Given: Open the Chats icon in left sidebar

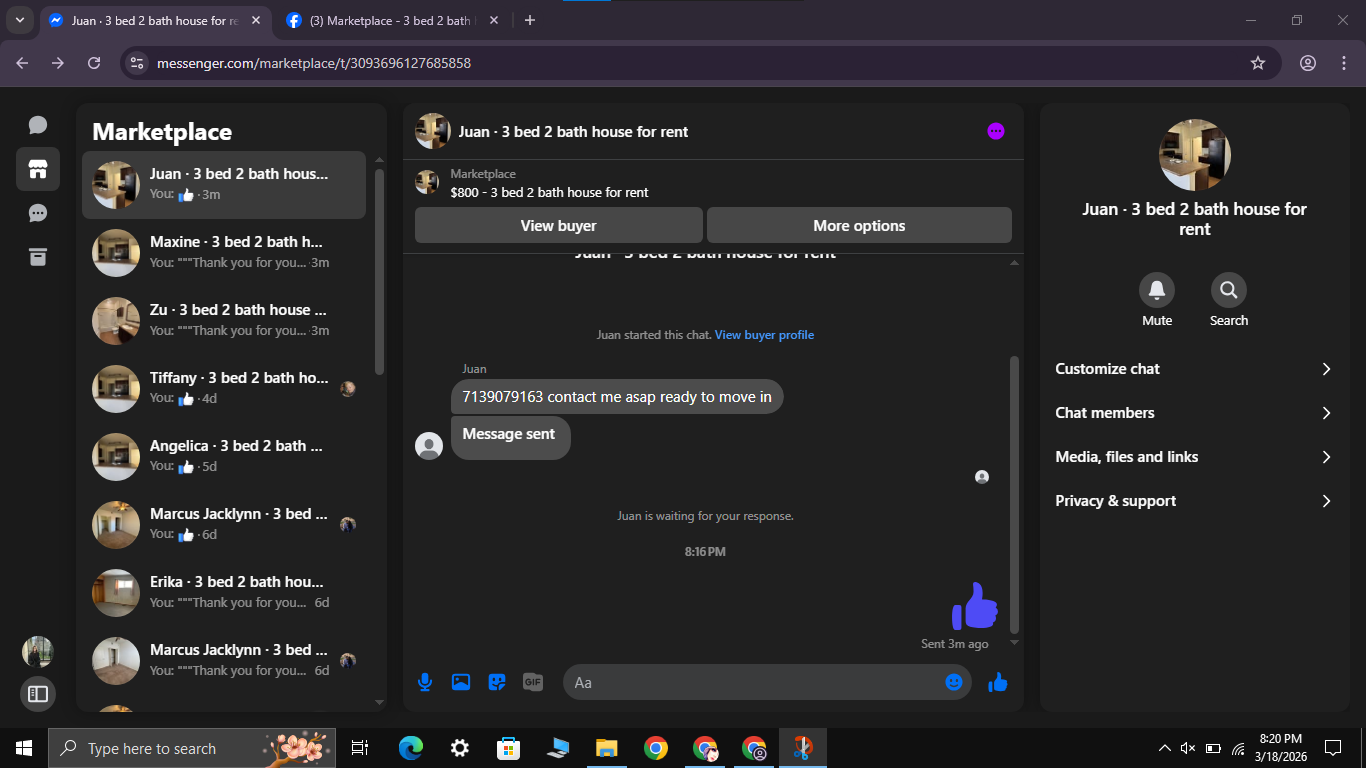Looking at the screenshot, I should [x=38, y=125].
